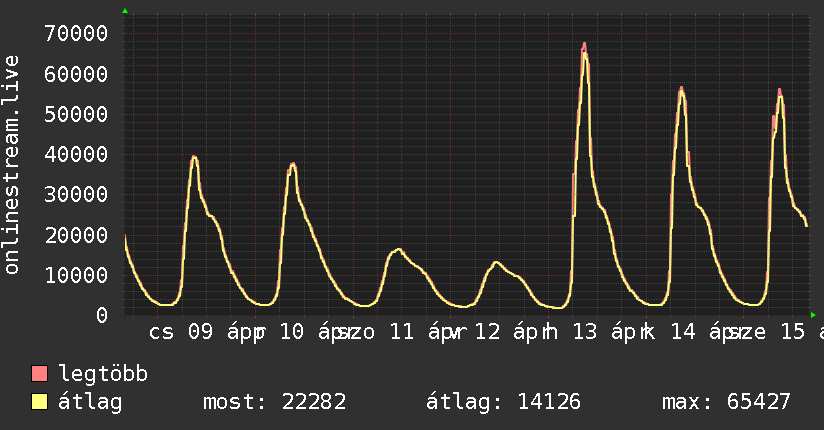Click the 60000 y-axis label
824x430 pixels.
click(x=76, y=74)
